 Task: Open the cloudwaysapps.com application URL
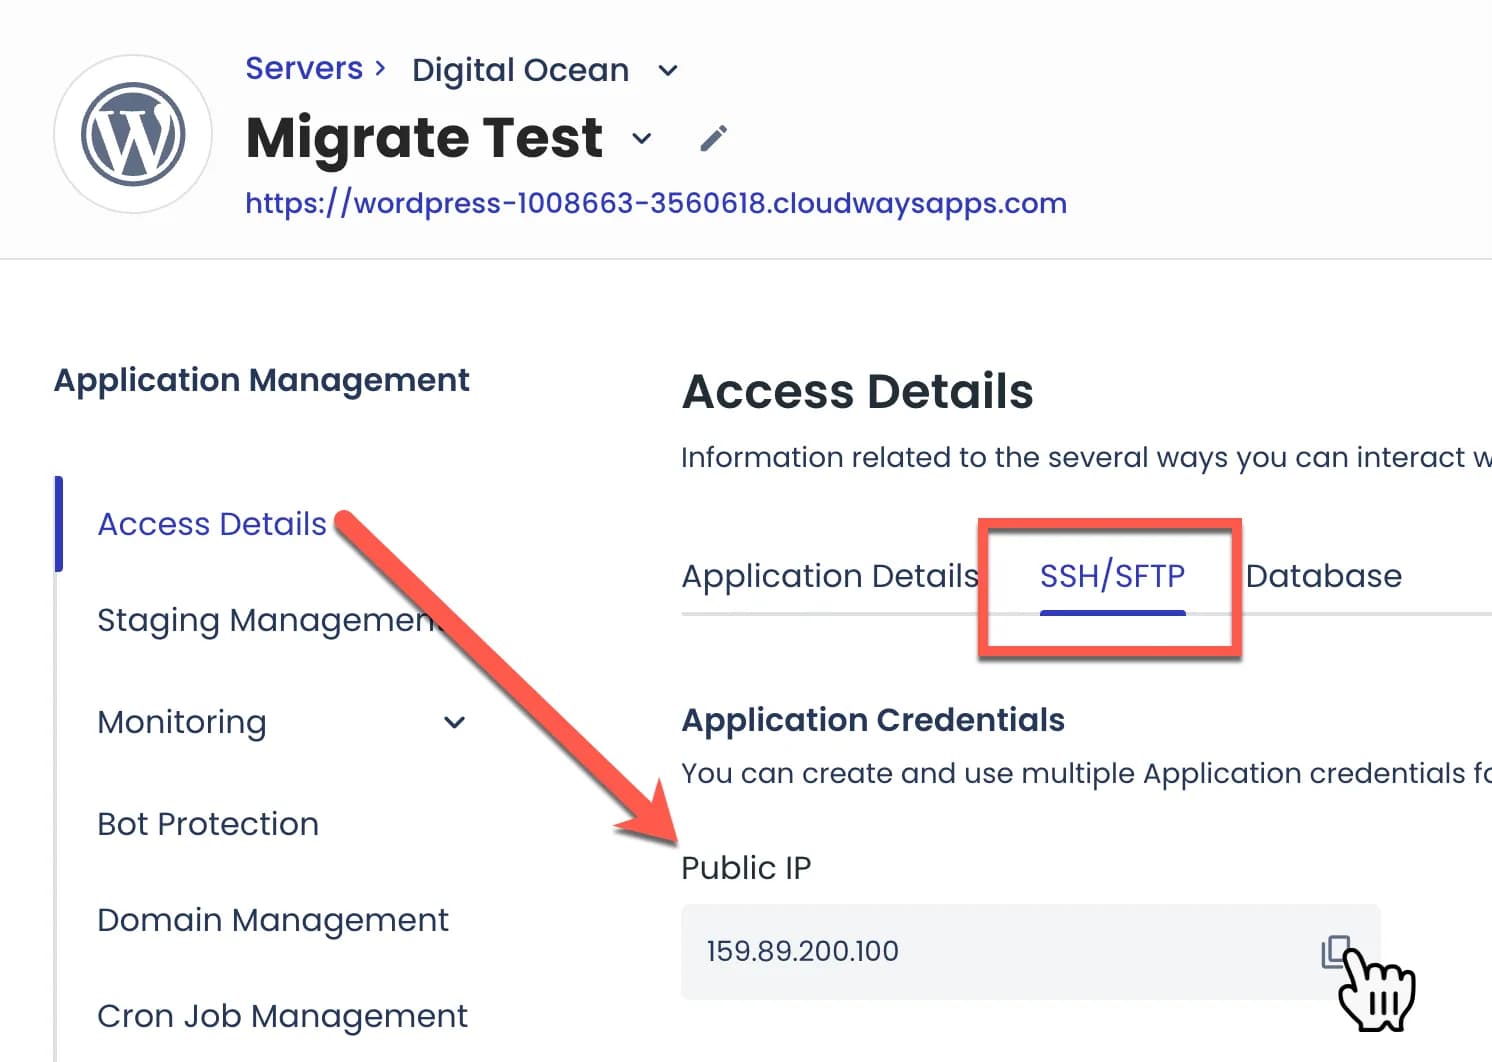656,203
